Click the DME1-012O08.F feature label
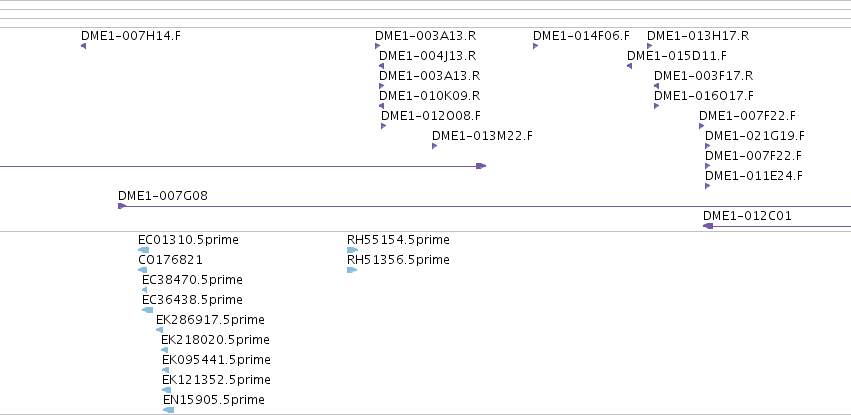 [x=431, y=116]
